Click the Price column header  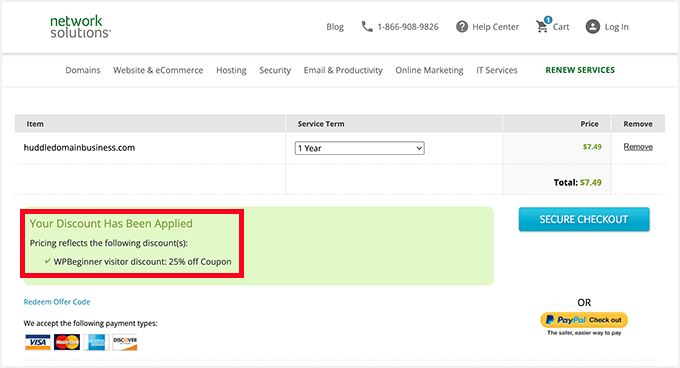[x=589, y=124]
